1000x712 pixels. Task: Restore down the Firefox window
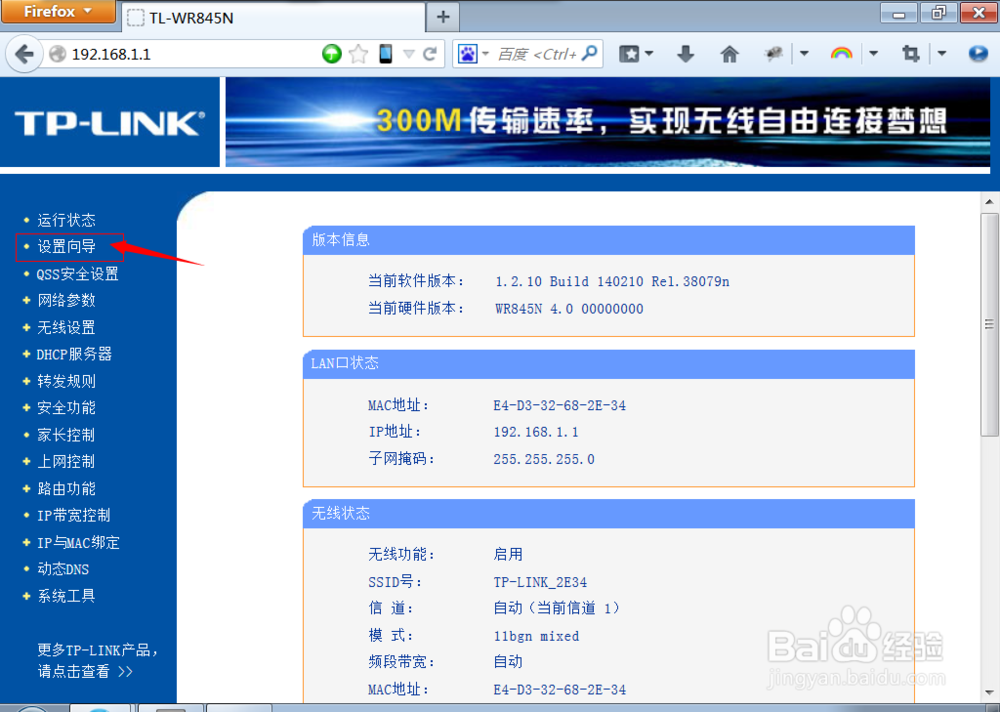pos(938,13)
